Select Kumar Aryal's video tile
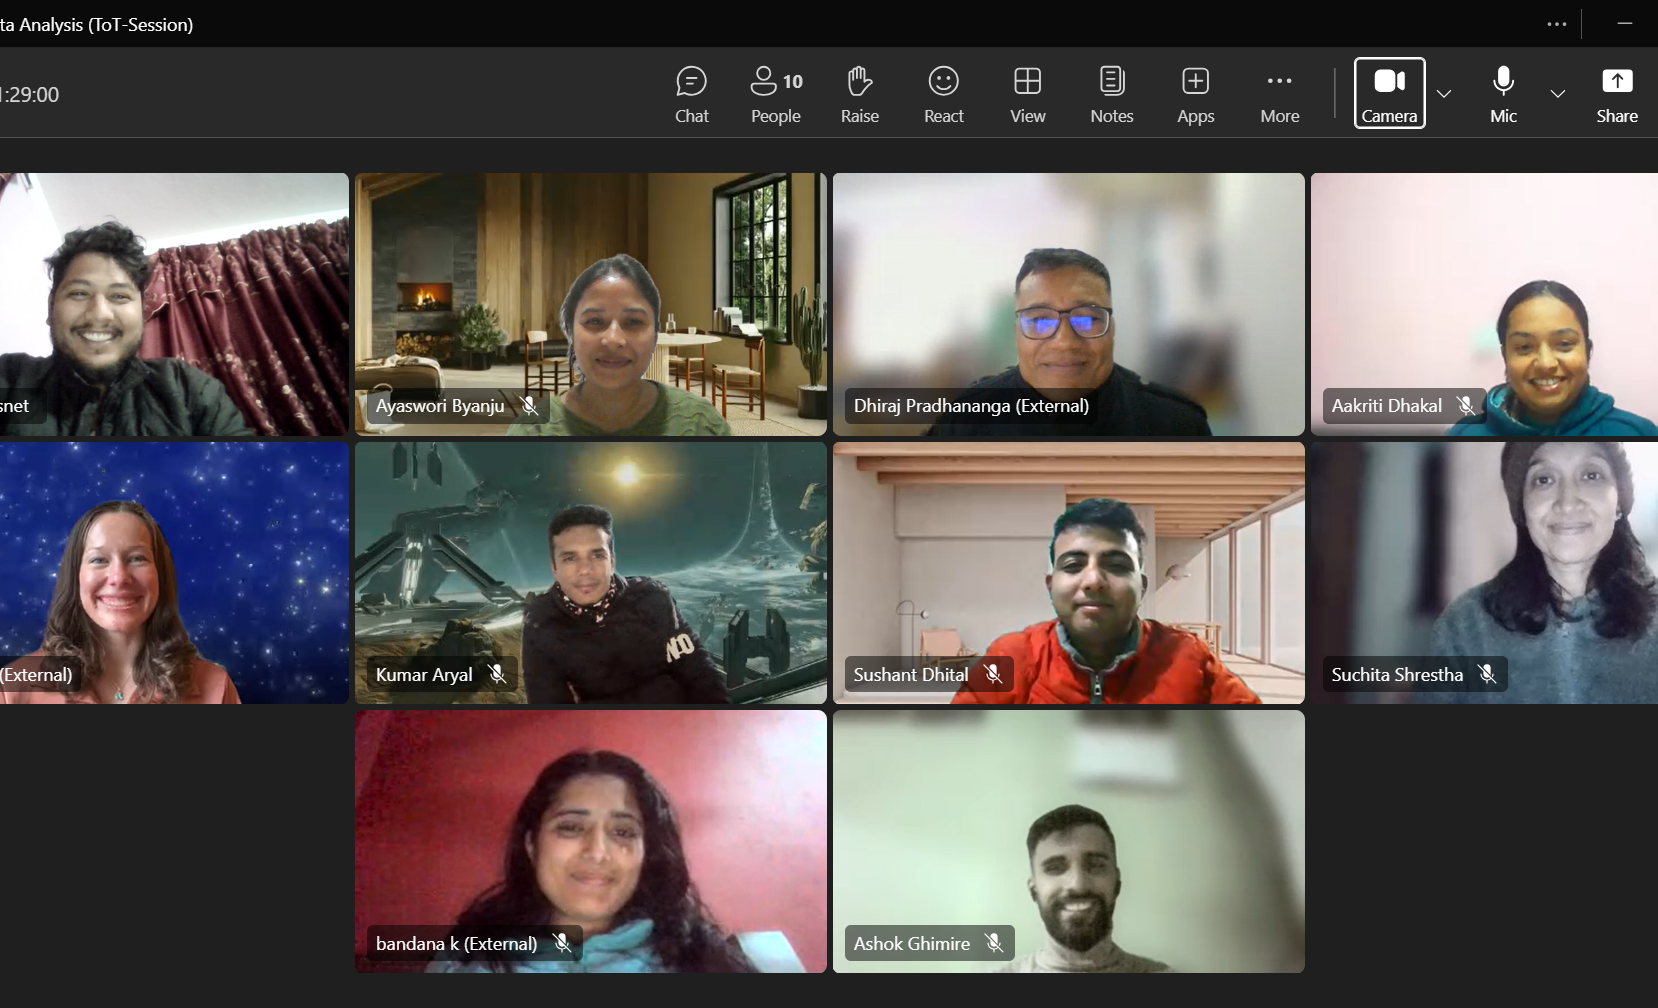The width and height of the screenshot is (1658, 1008). pyautogui.click(x=590, y=572)
